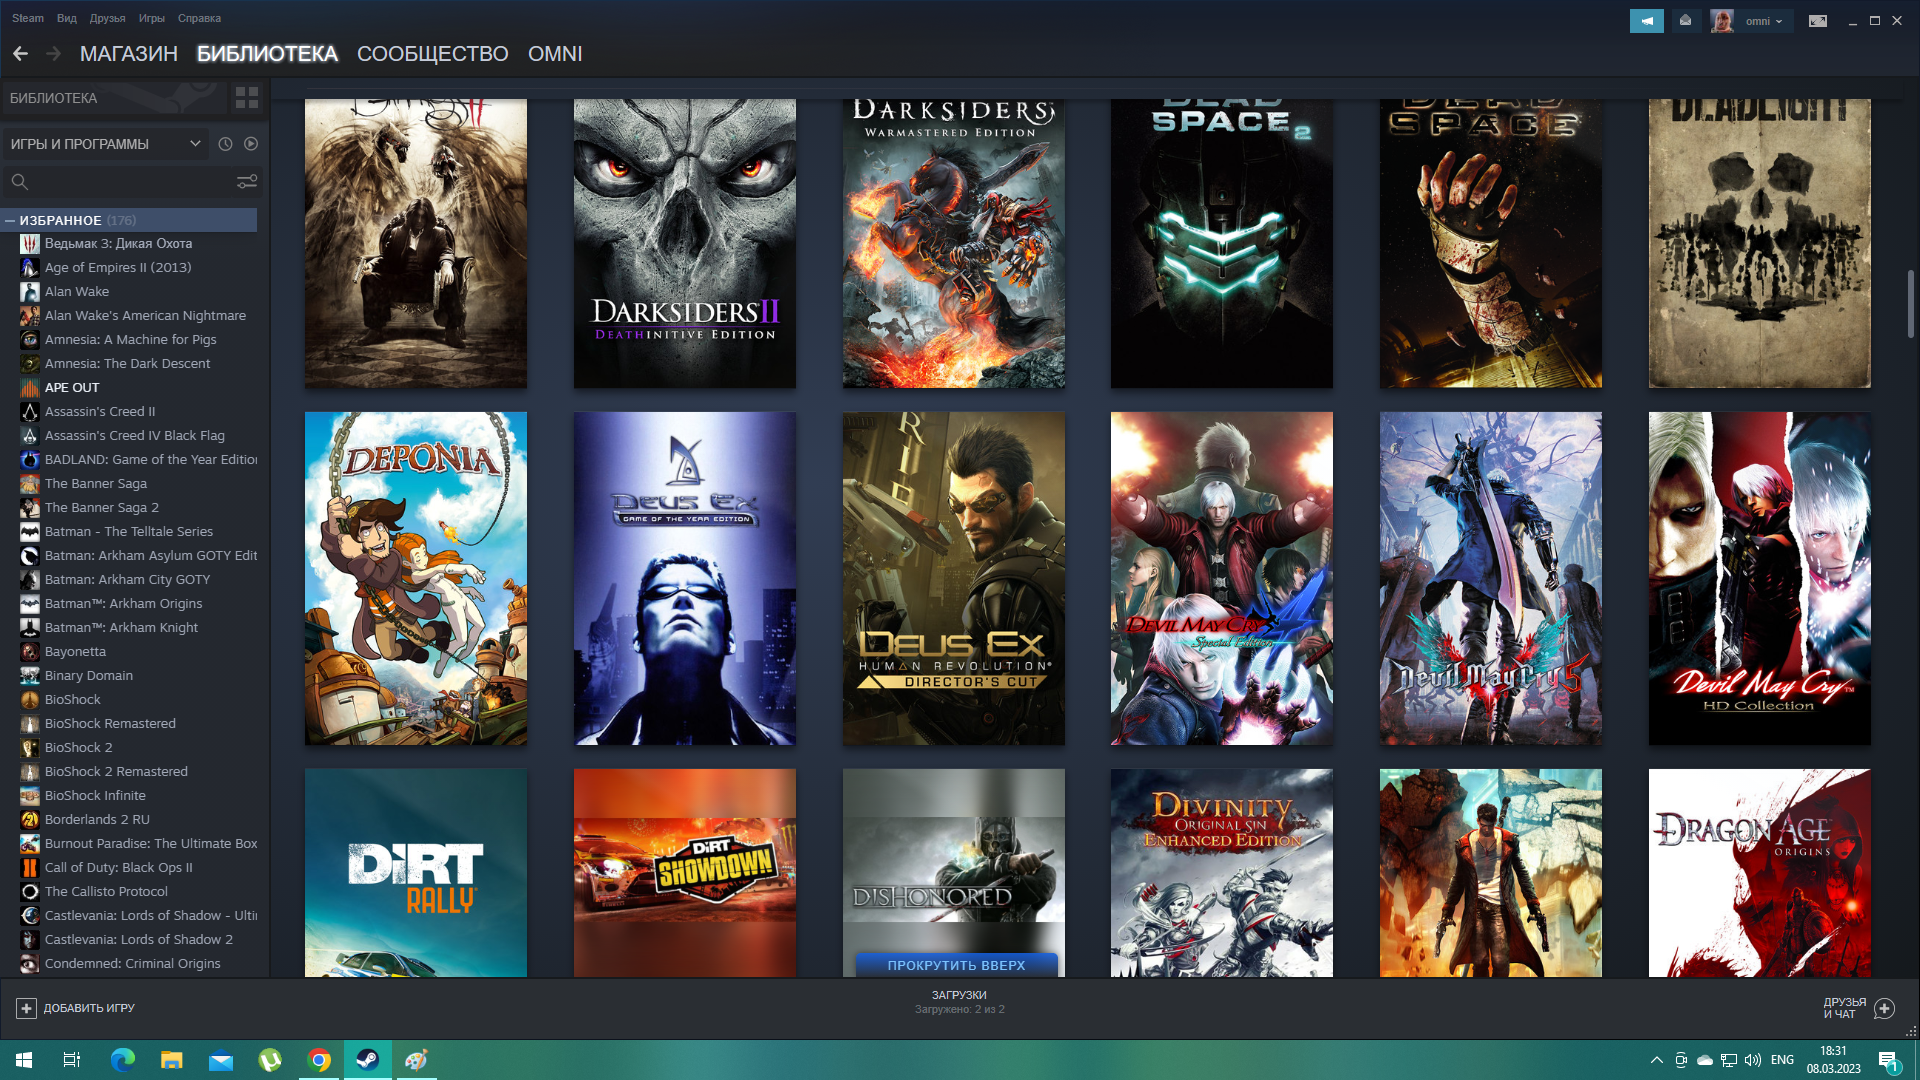Click the advanced filter sliders icon
The image size is (1920, 1080).
[246, 182]
